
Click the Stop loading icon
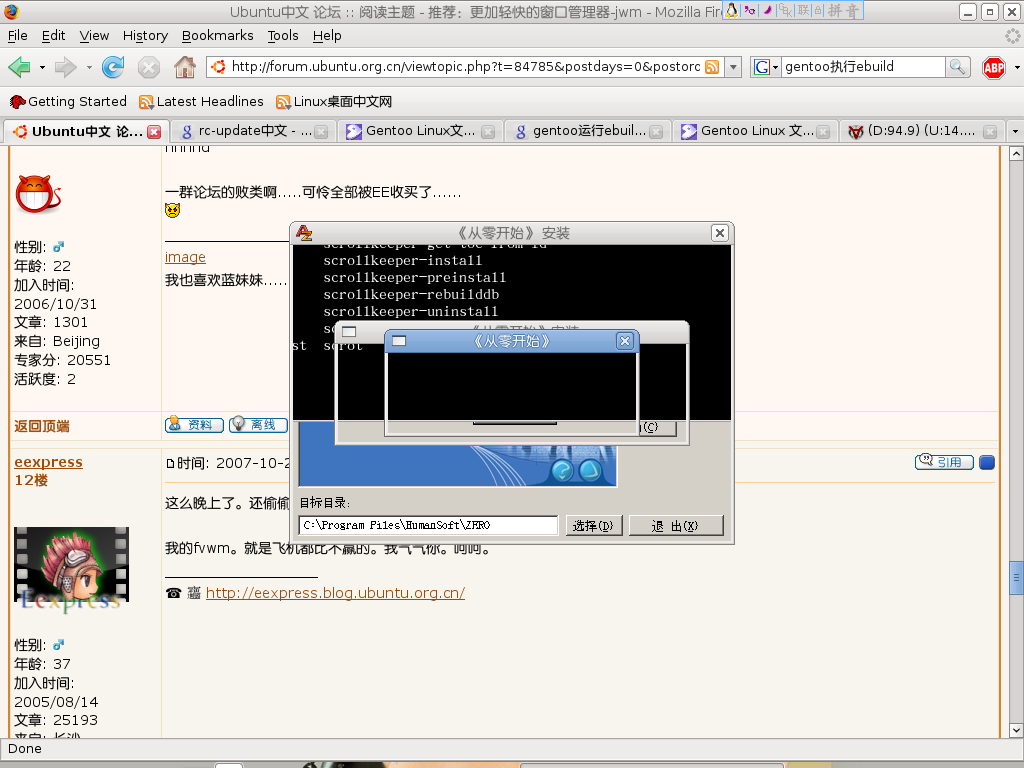149,67
